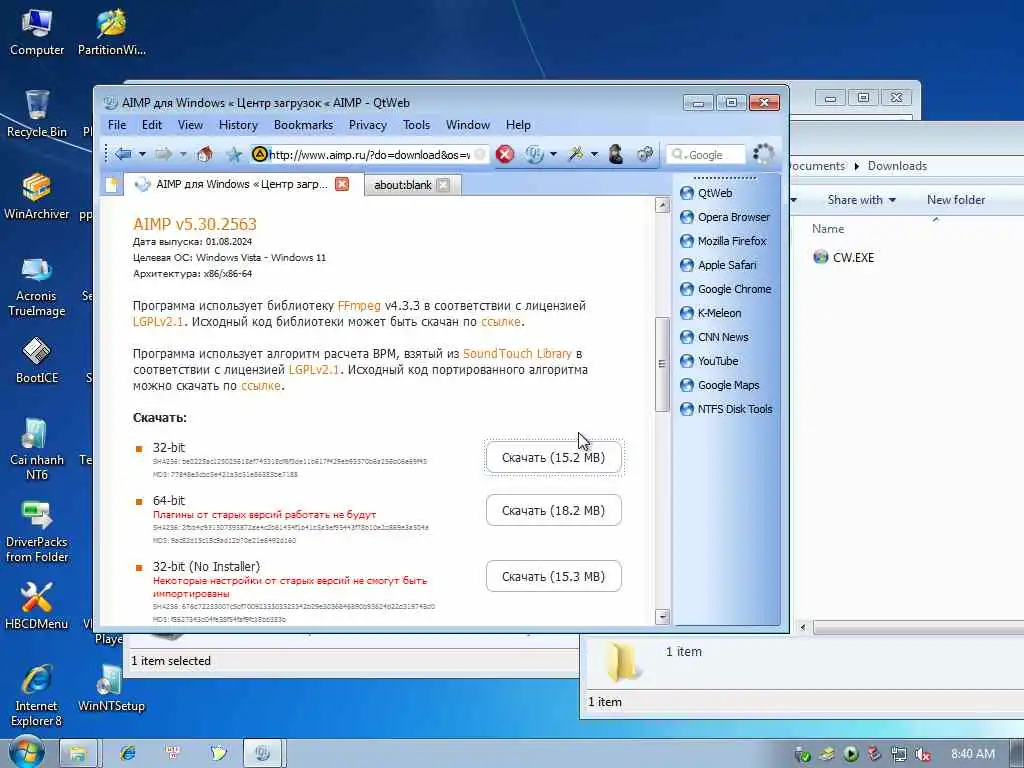Open the Bookmarks menu
The width and height of the screenshot is (1024, 768).
(303, 125)
